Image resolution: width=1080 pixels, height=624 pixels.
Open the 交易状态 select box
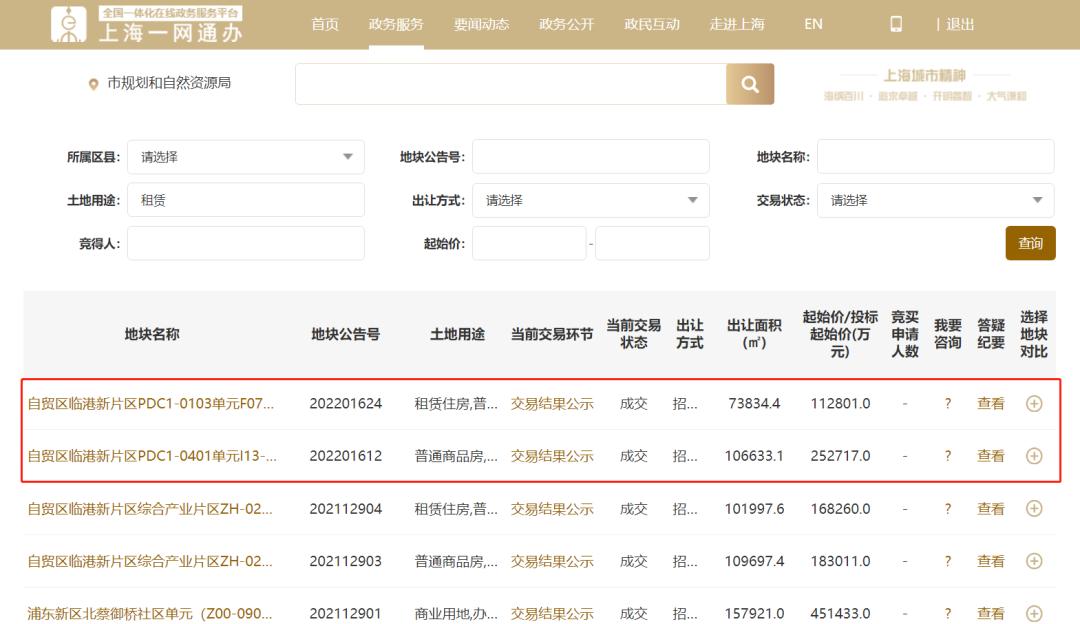(935, 200)
